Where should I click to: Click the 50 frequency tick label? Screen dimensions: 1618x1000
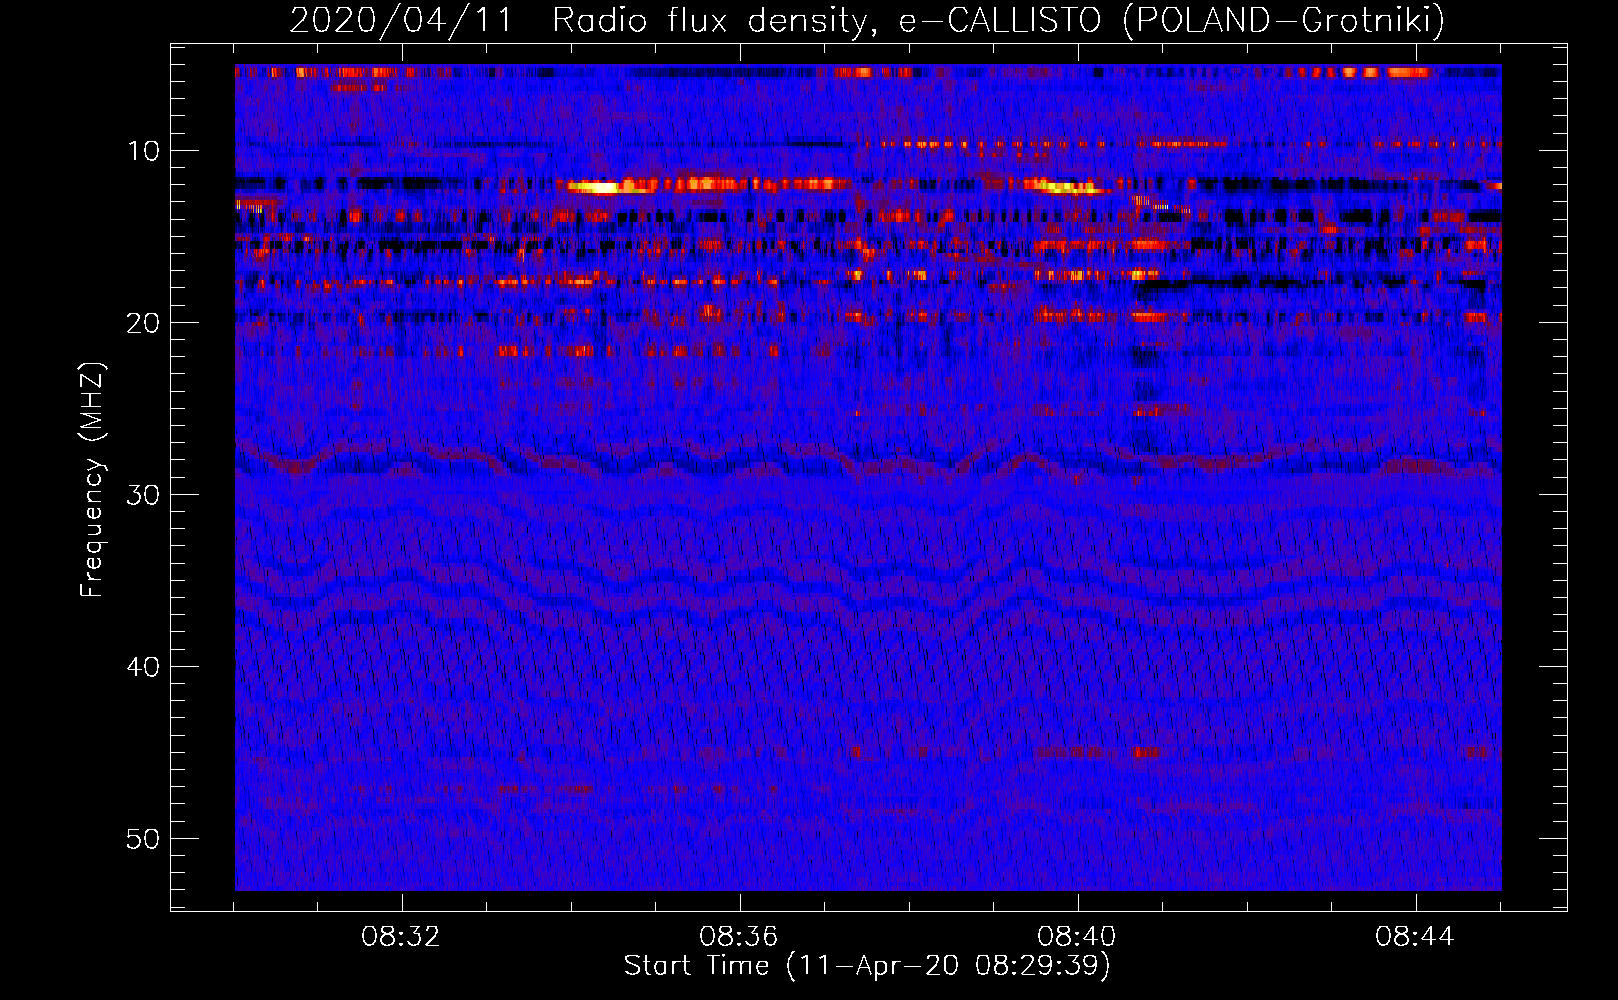pyautogui.click(x=144, y=838)
